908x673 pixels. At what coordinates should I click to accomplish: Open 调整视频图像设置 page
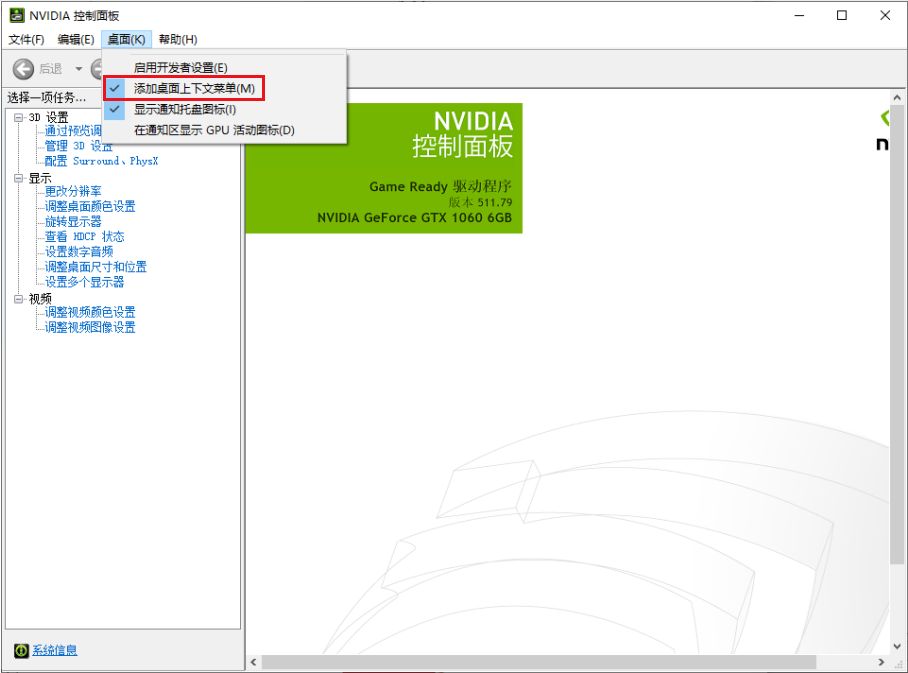(90, 327)
